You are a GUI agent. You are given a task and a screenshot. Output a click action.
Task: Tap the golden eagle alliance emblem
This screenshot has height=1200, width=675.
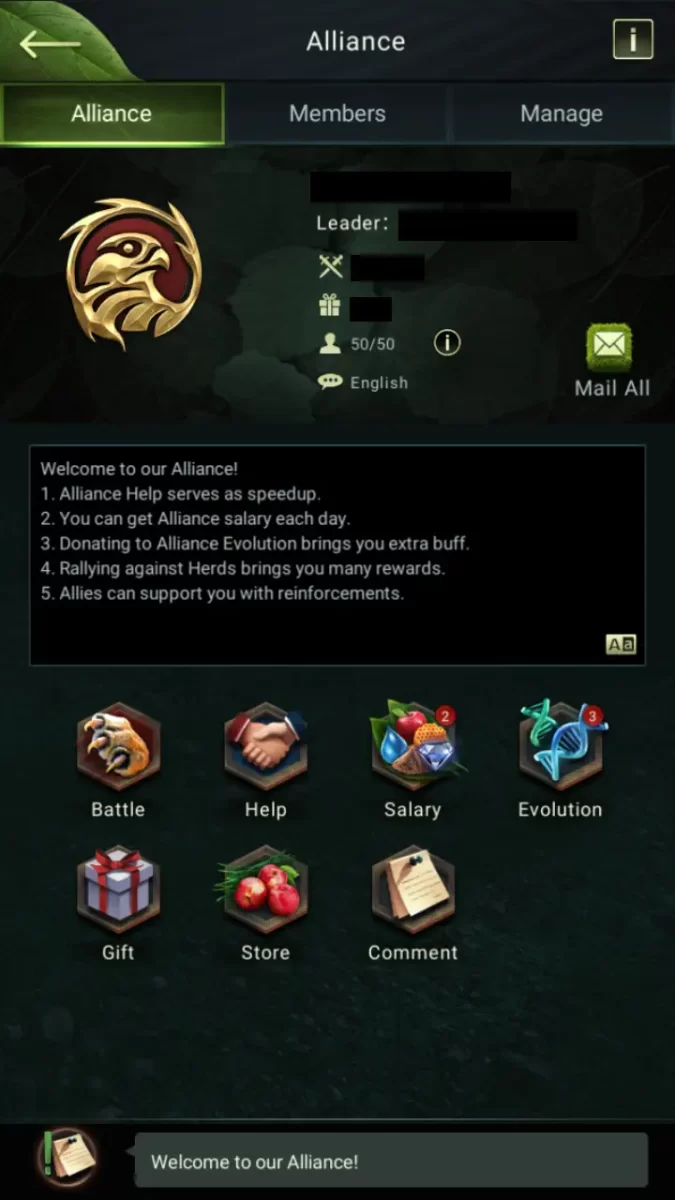tap(130, 272)
